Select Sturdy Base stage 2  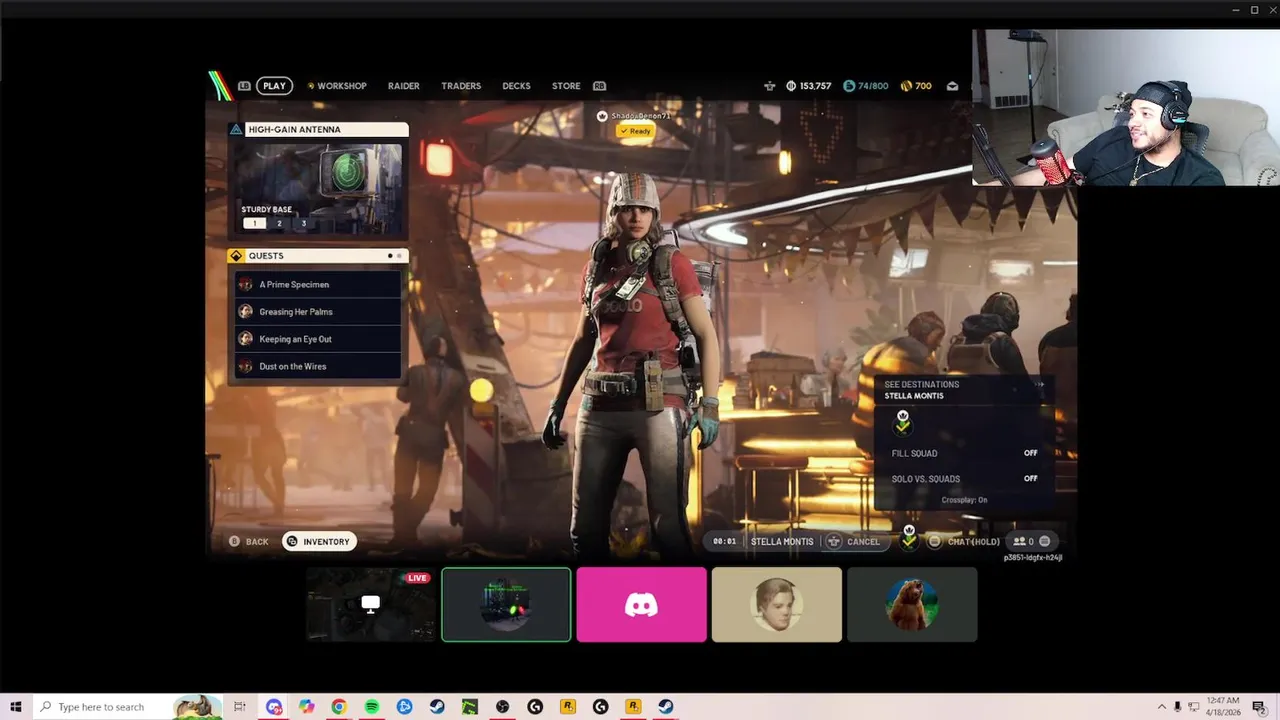tap(279, 223)
